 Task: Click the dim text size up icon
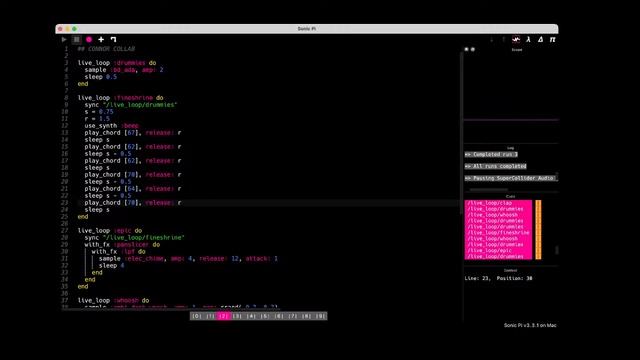(x=504, y=40)
